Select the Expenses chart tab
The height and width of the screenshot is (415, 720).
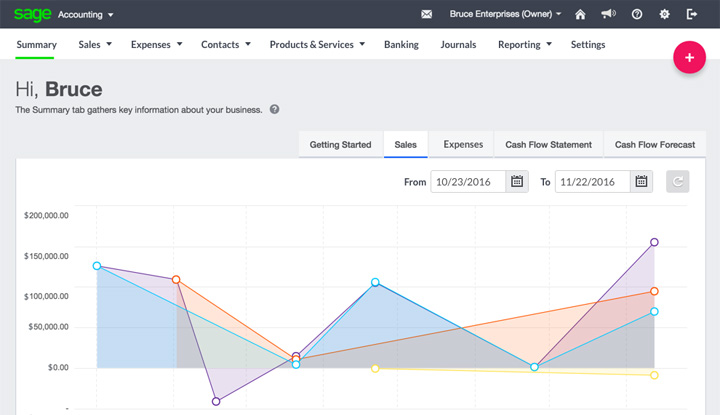[463, 145]
